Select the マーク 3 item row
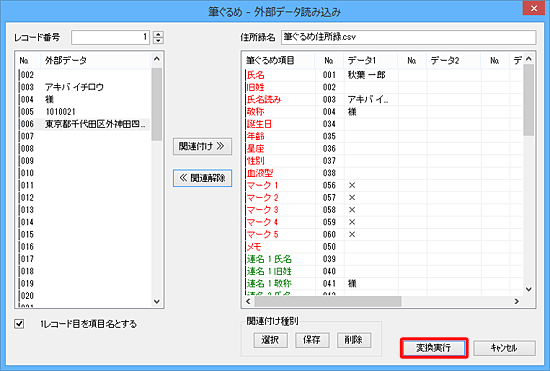Viewport: 550px width, 371px height. pos(383,210)
